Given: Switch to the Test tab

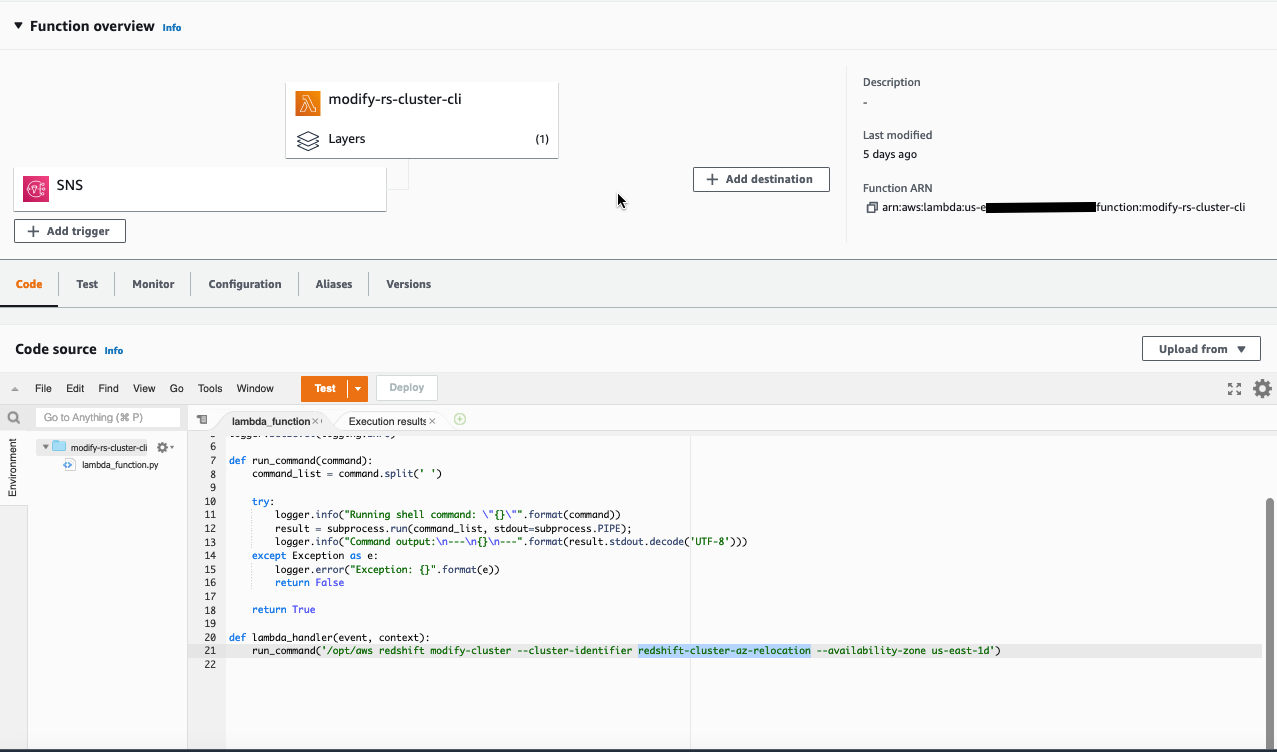Looking at the screenshot, I should pos(87,284).
